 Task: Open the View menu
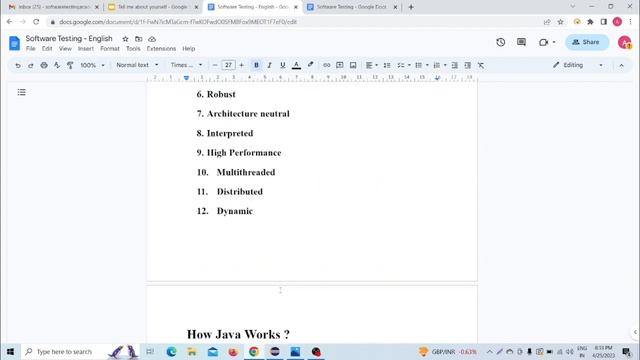65,49
